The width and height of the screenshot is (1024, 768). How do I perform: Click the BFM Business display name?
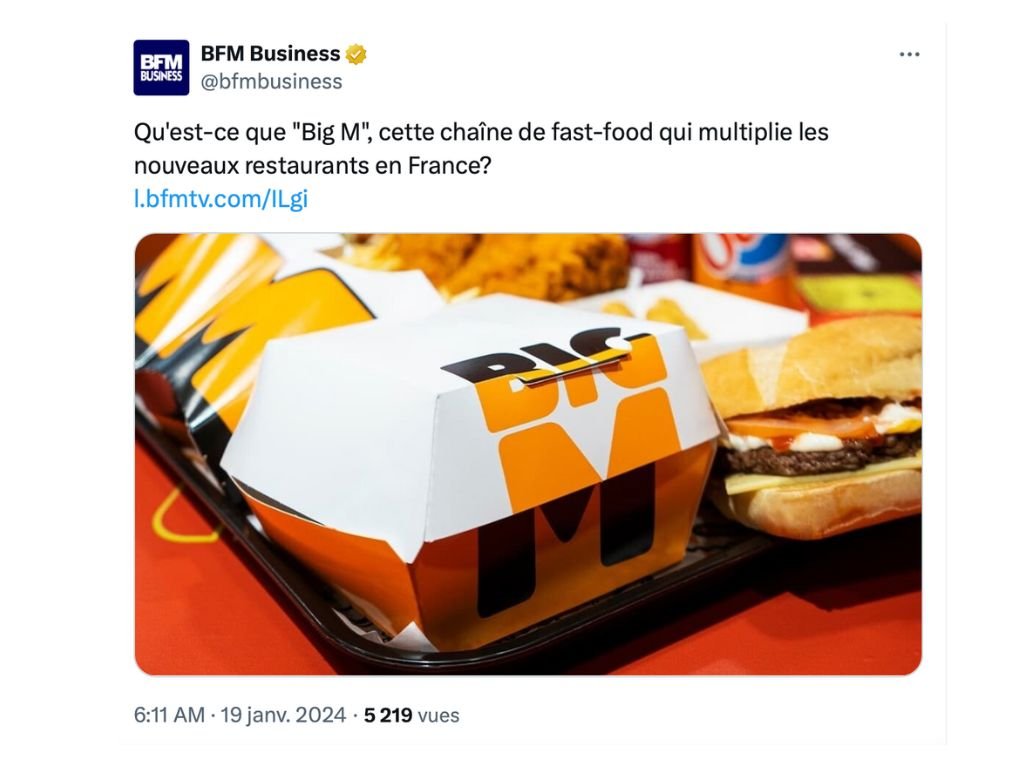[270, 54]
